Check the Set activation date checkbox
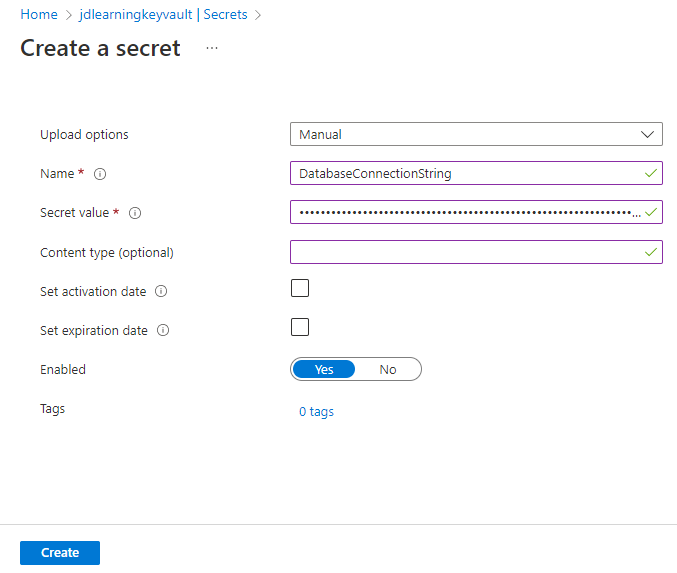The image size is (677, 573). 300,288
